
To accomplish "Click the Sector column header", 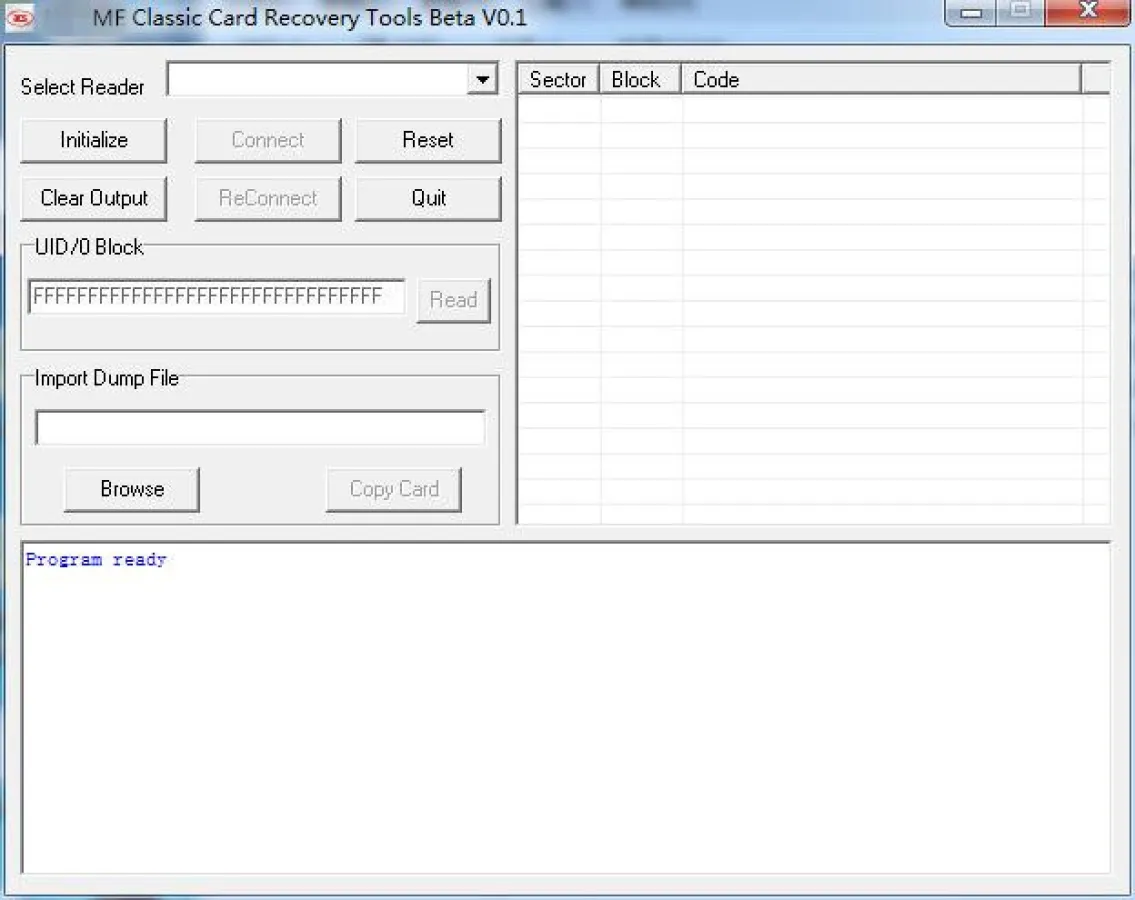I will coord(558,80).
